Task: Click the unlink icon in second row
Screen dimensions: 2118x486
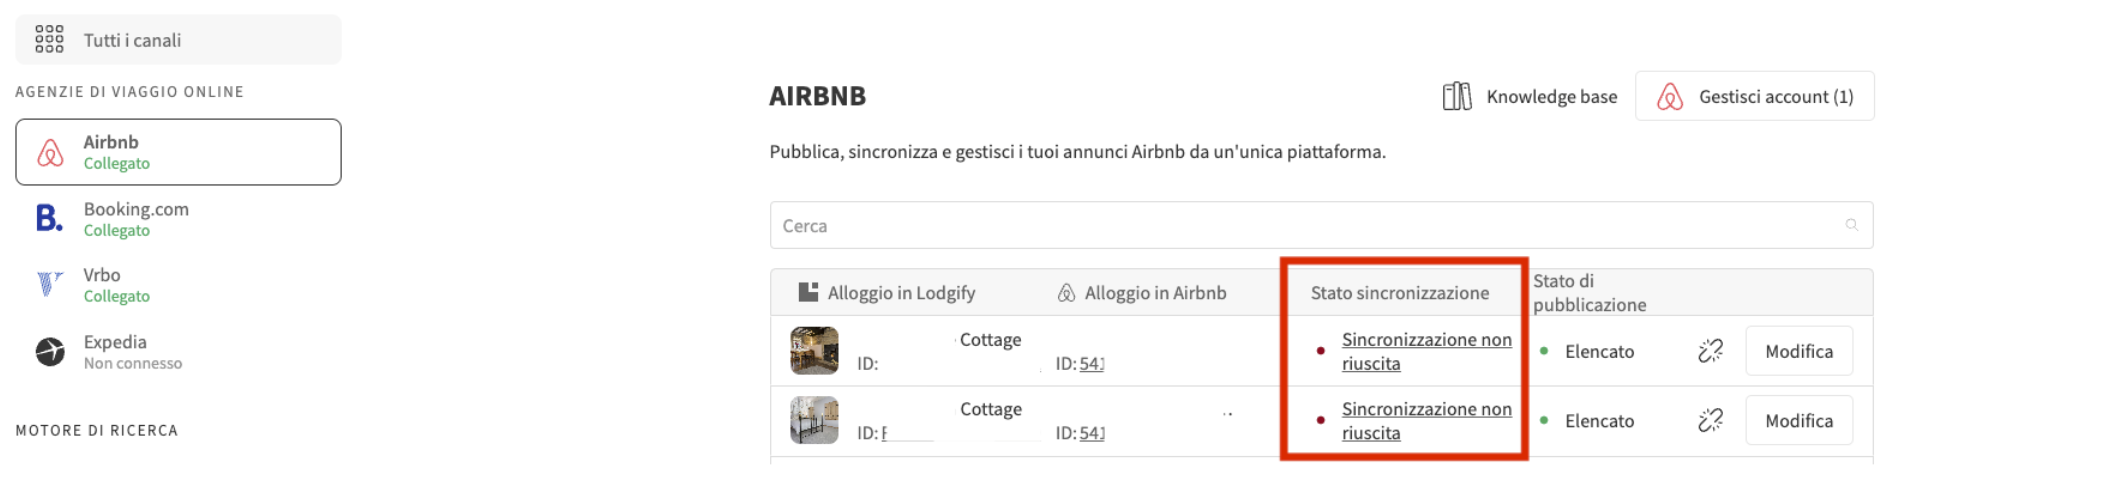Action: [1710, 421]
